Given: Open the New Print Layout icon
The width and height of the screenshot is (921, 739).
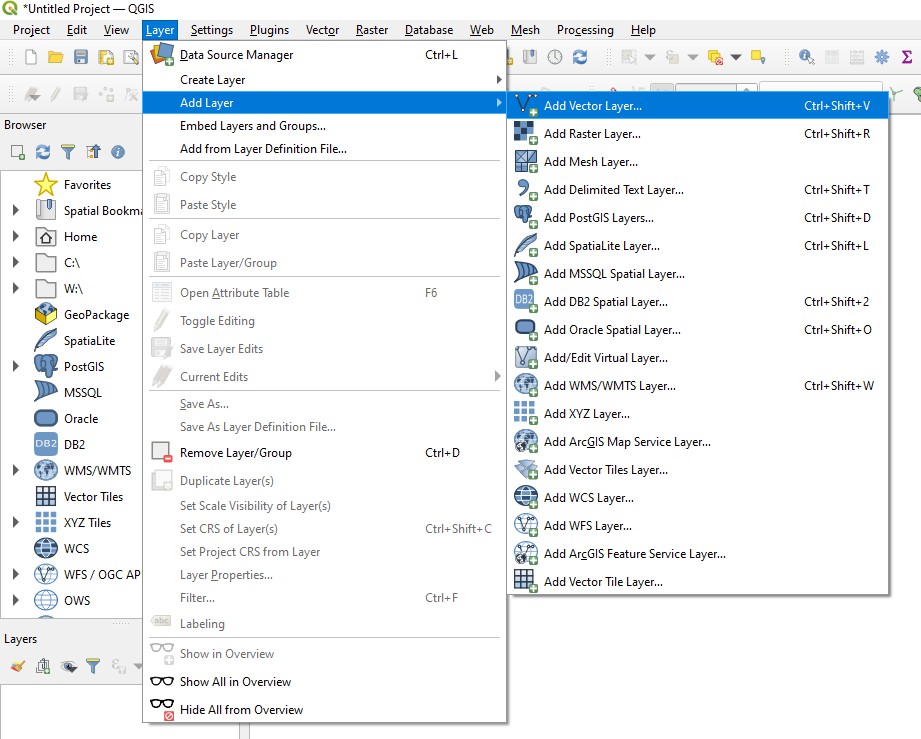Looking at the screenshot, I should (x=105, y=57).
